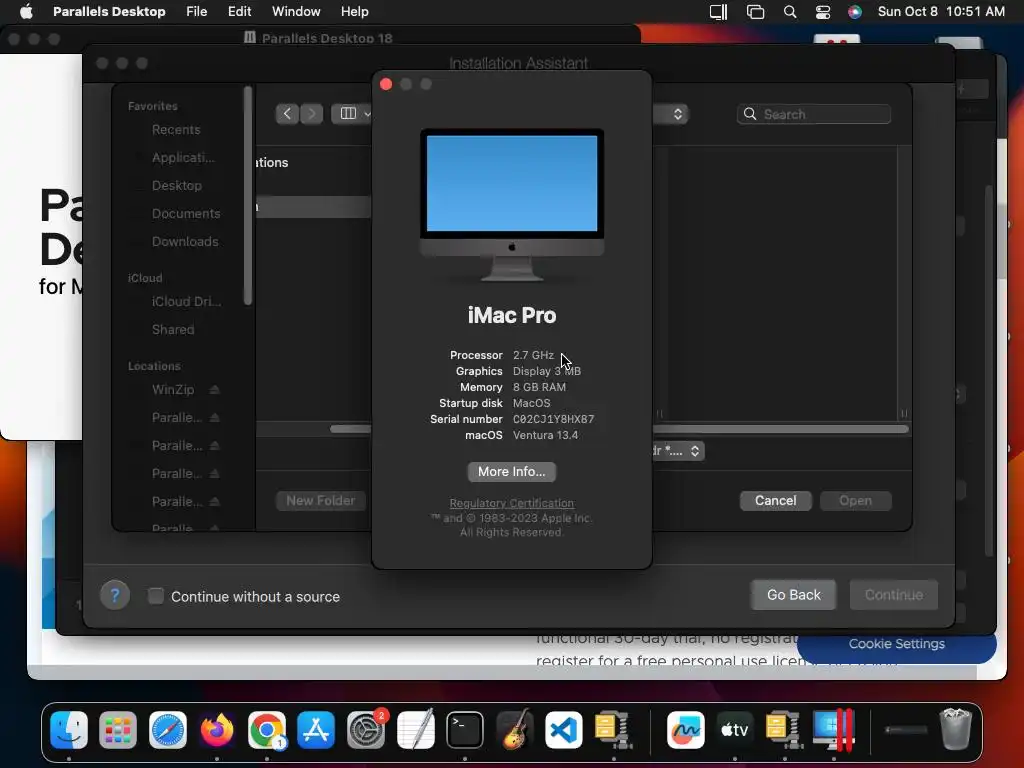
Task: Select Downloads in the sidebar
Action: point(185,242)
